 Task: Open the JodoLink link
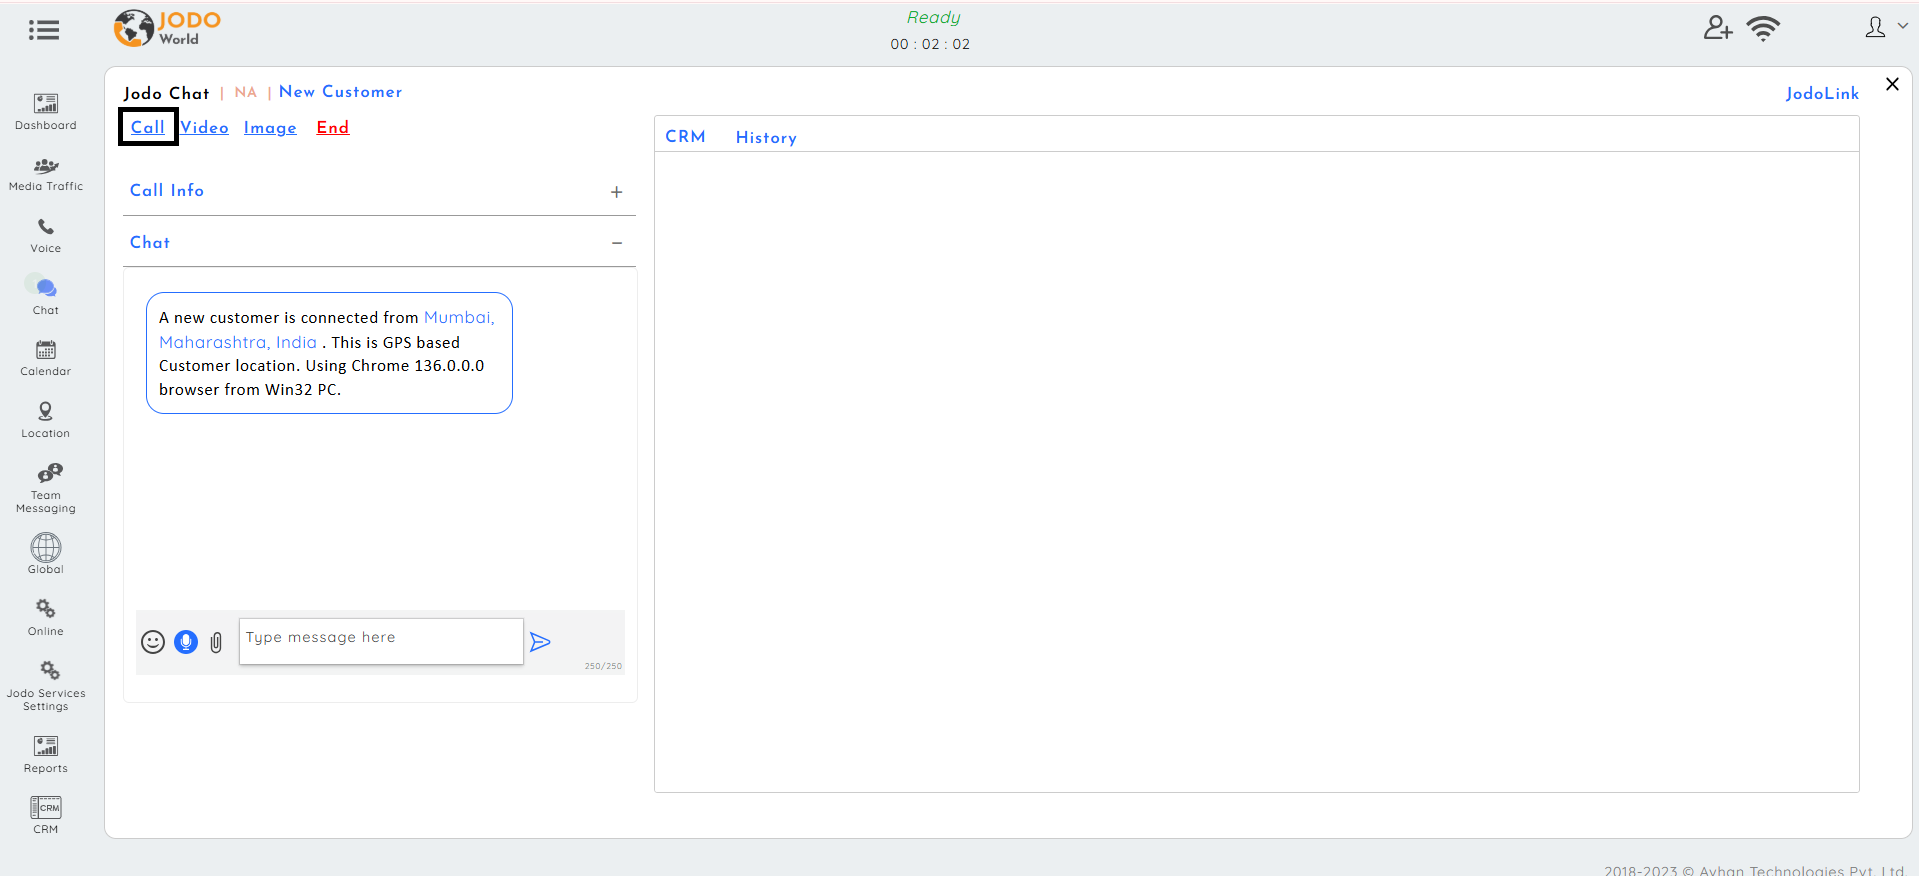tap(1822, 93)
